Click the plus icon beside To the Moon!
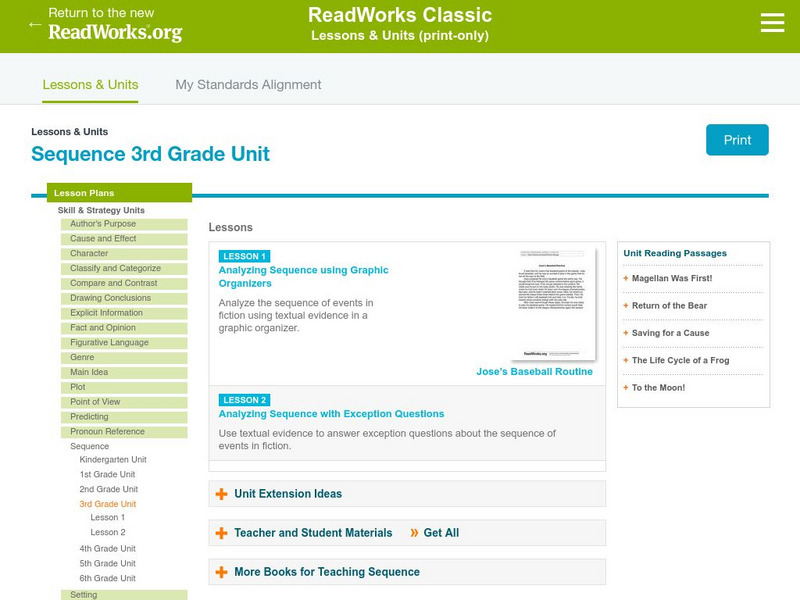Image resolution: width=800 pixels, height=600 pixels. (x=626, y=388)
